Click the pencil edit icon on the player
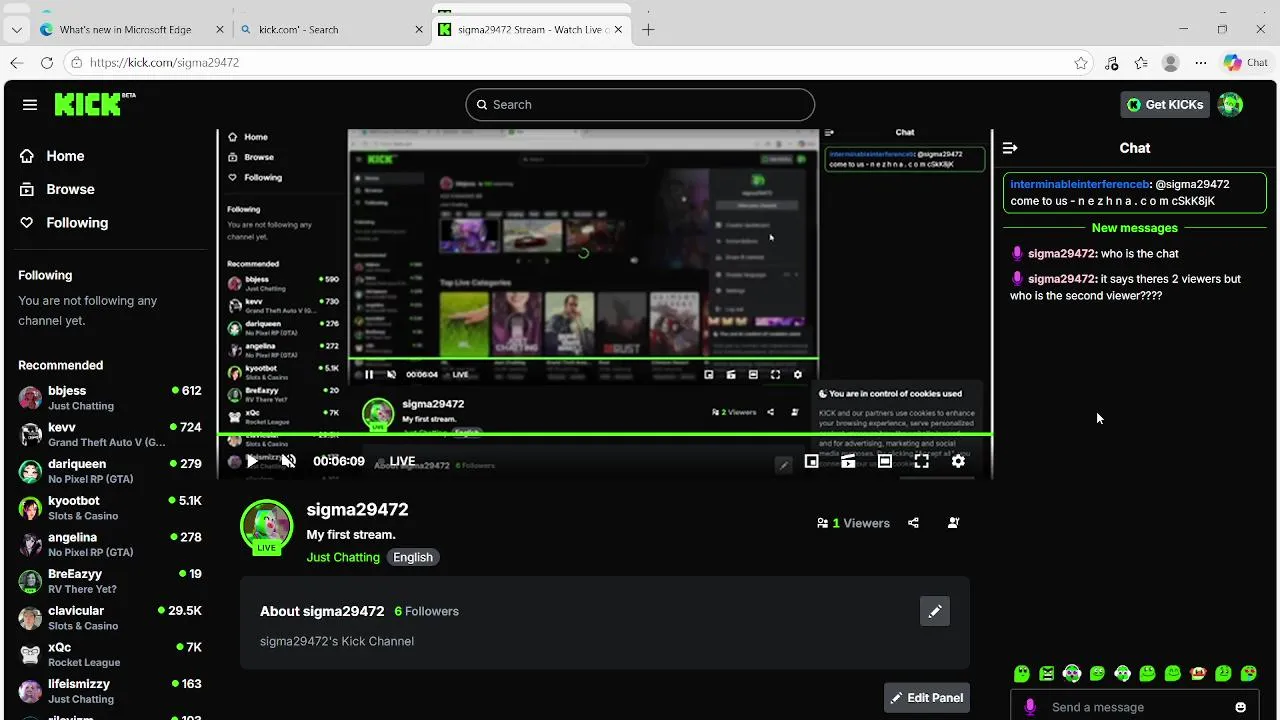The width and height of the screenshot is (1280, 720). click(784, 464)
